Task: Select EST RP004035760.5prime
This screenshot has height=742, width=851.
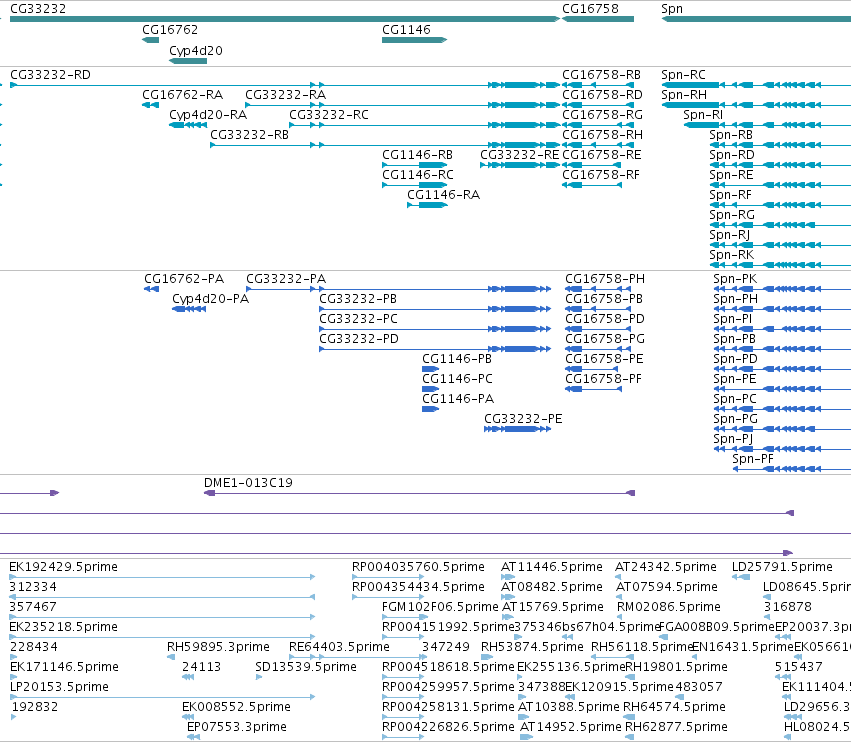Action: tap(418, 567)
